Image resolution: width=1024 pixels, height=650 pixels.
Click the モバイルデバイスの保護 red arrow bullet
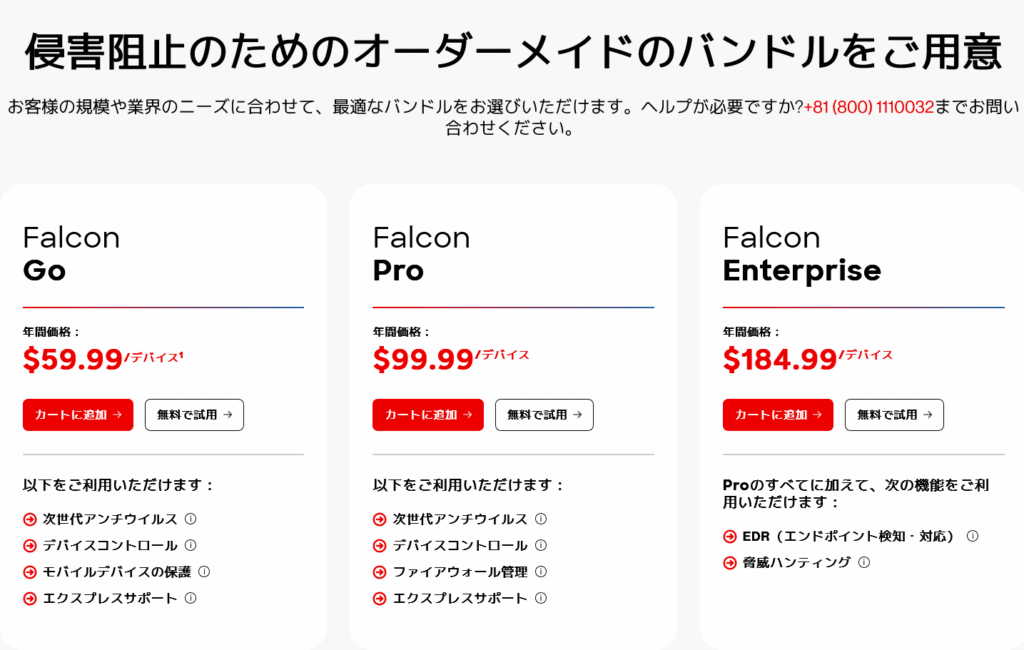(x=29, y=572)
